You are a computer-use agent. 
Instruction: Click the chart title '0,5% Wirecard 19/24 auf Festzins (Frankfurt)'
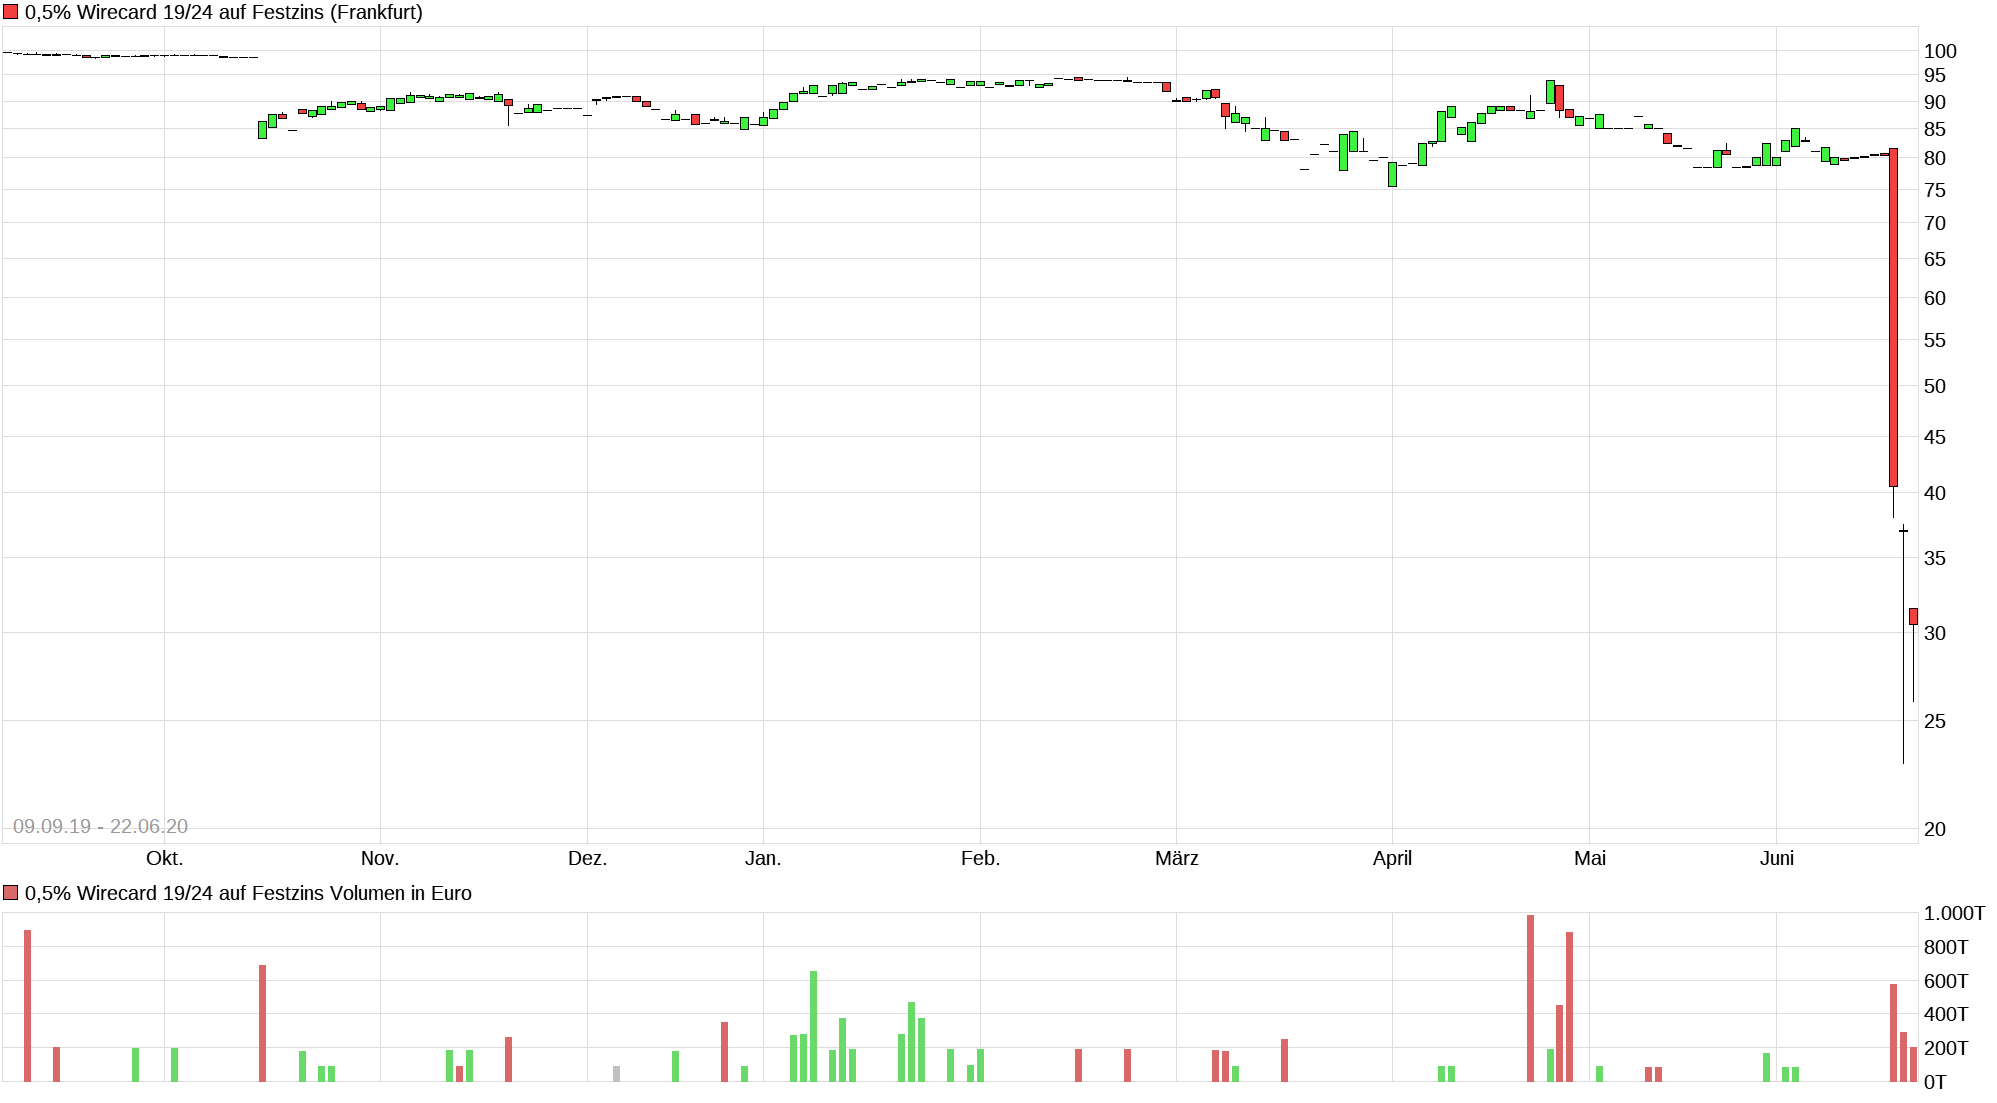(x=223, y=12)
